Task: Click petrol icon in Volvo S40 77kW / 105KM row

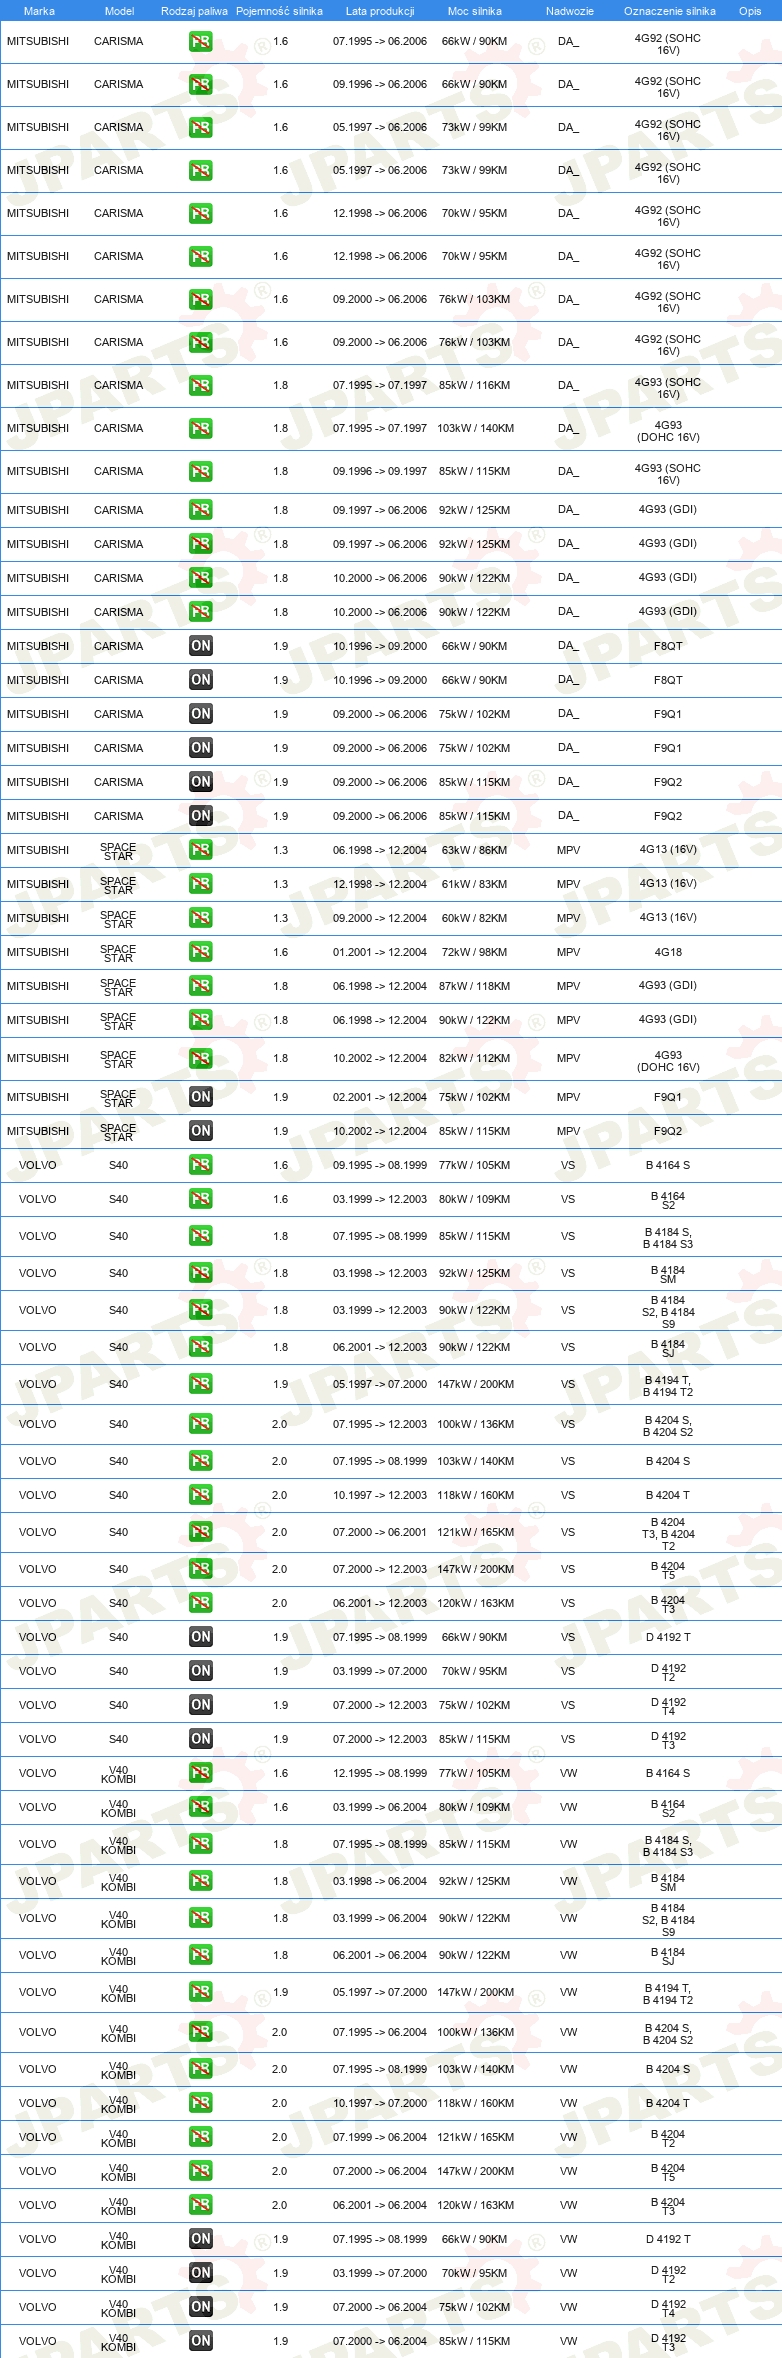Action: pyautogui.click(x=201, y=1166)
